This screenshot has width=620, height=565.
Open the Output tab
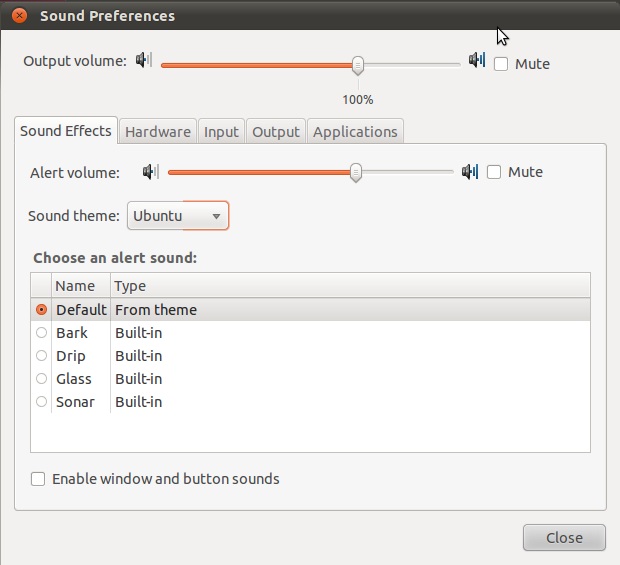click(276, 131)
